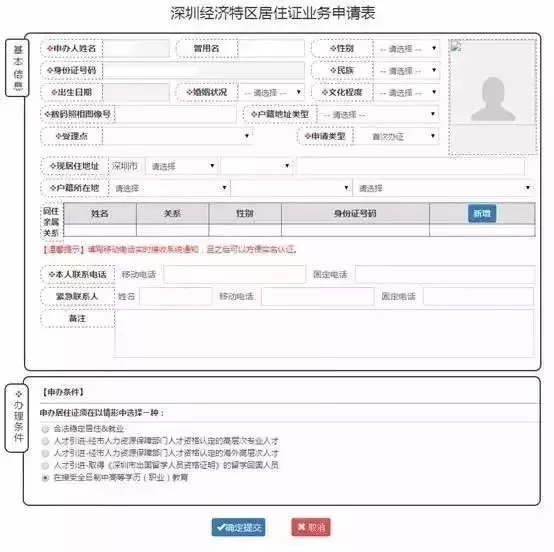Expand the 户籍地址类型 dropdown
Image resolution: width=554 pixels, height=552 pixels.
378,114
